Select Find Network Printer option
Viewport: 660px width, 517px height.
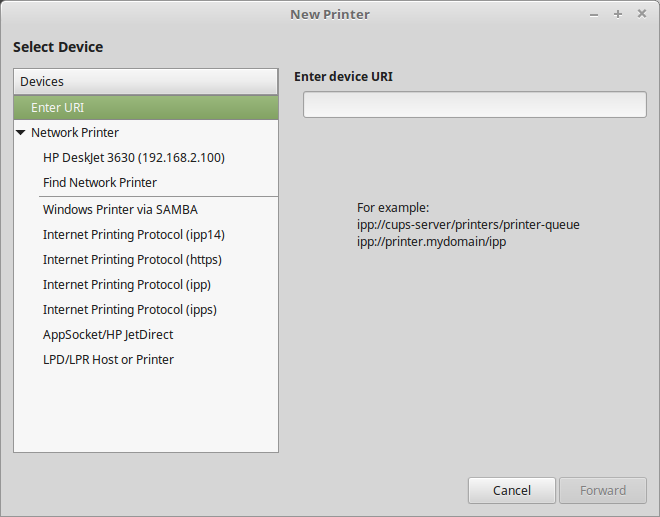(100, 183)
